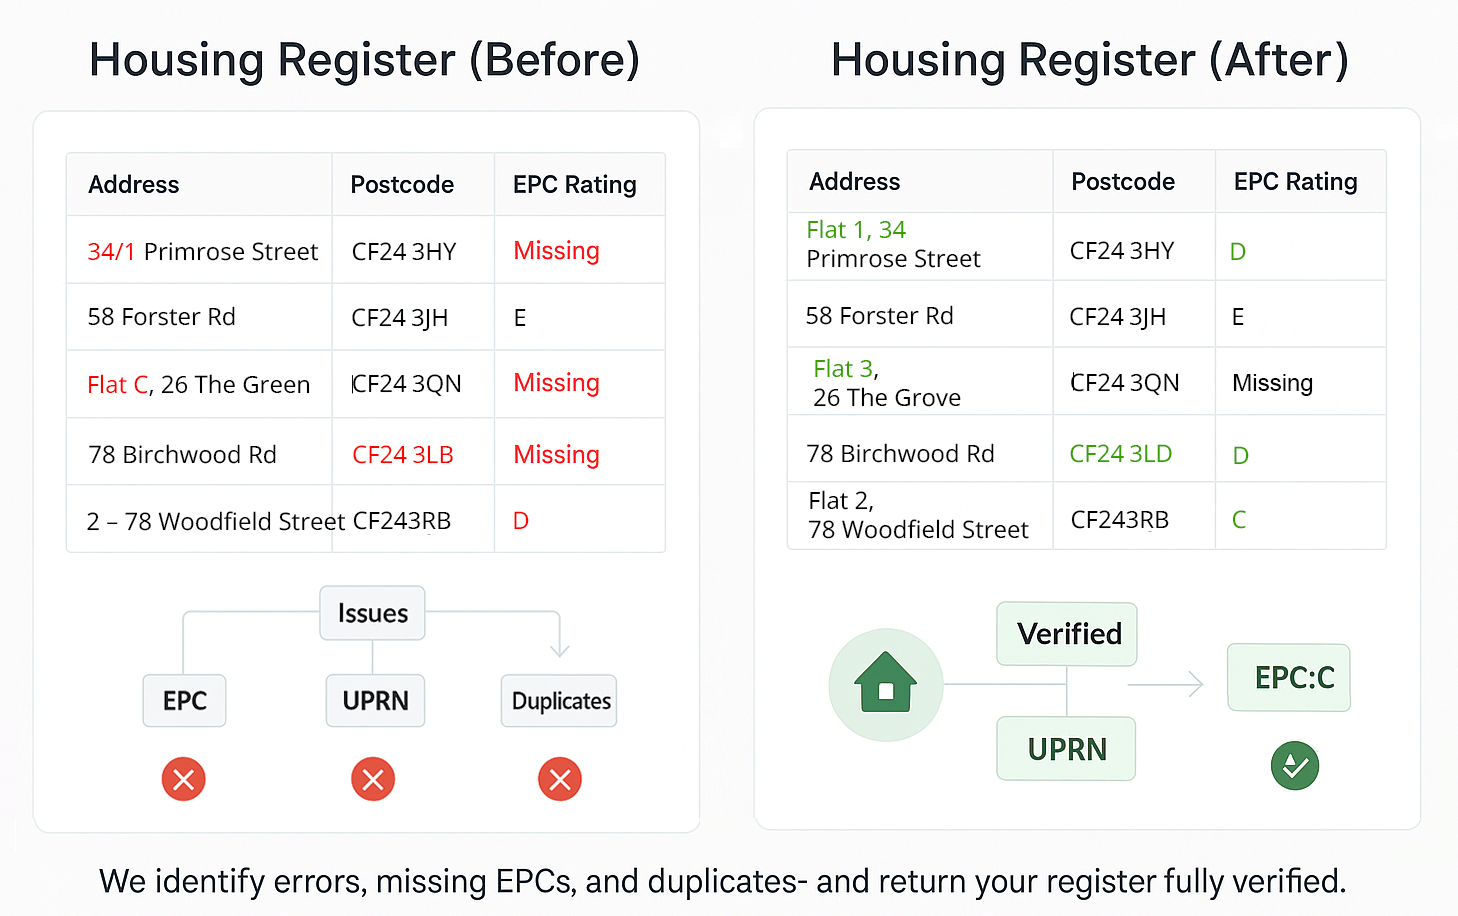
Task: Click the green checkmark badge icon
Action: tap(1295, 766)
